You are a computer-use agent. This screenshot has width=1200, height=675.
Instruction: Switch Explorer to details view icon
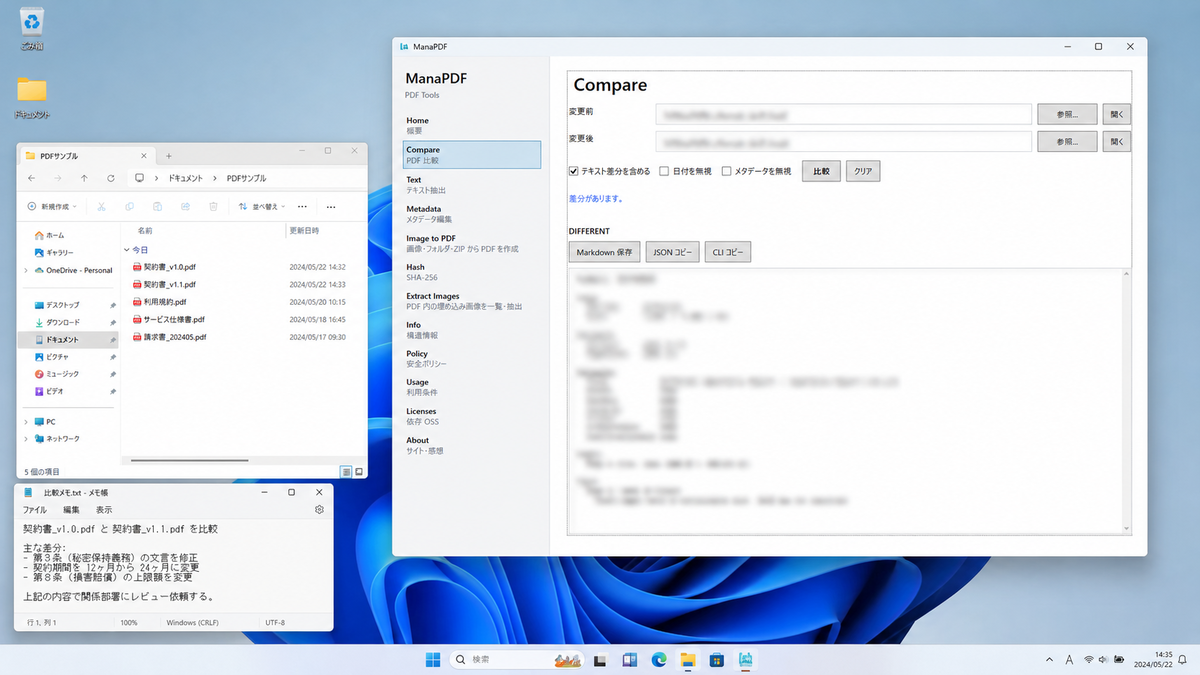346,471
